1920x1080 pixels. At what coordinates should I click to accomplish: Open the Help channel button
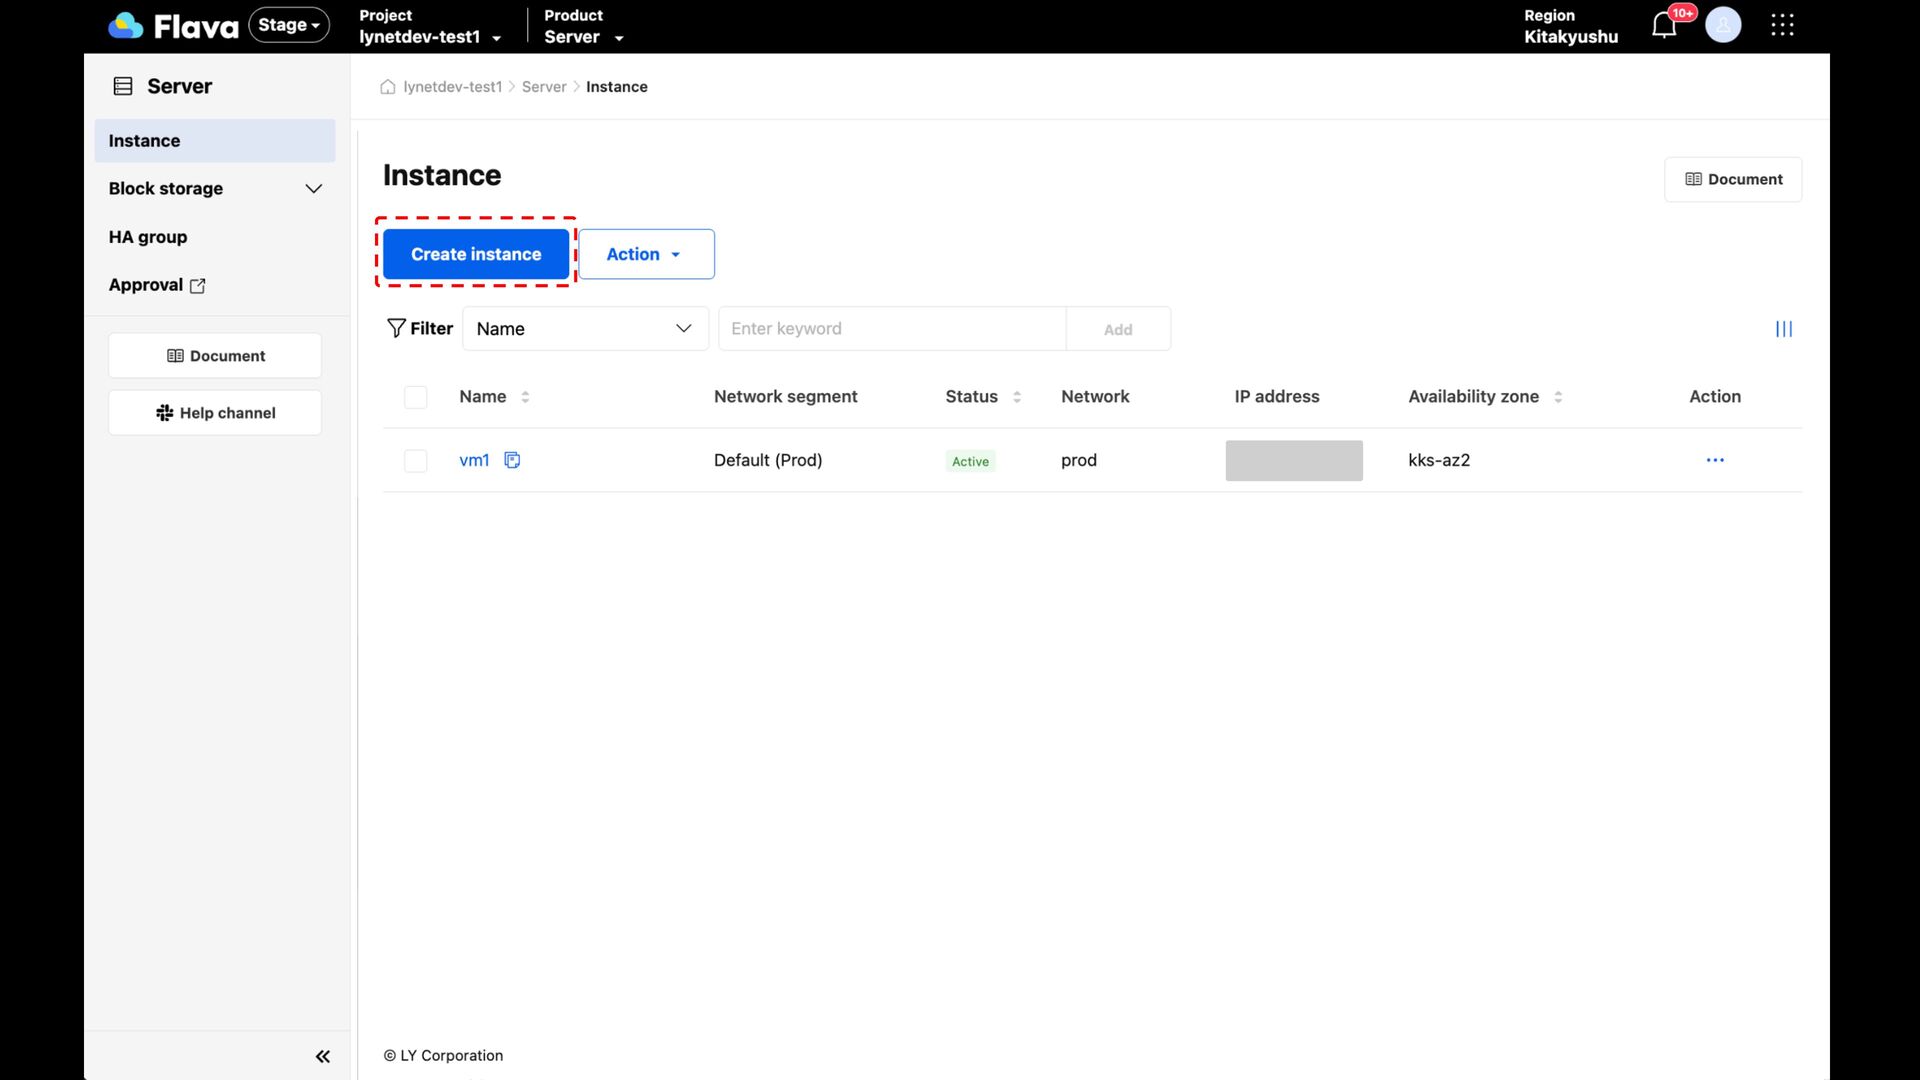click(x=215, y=413)
